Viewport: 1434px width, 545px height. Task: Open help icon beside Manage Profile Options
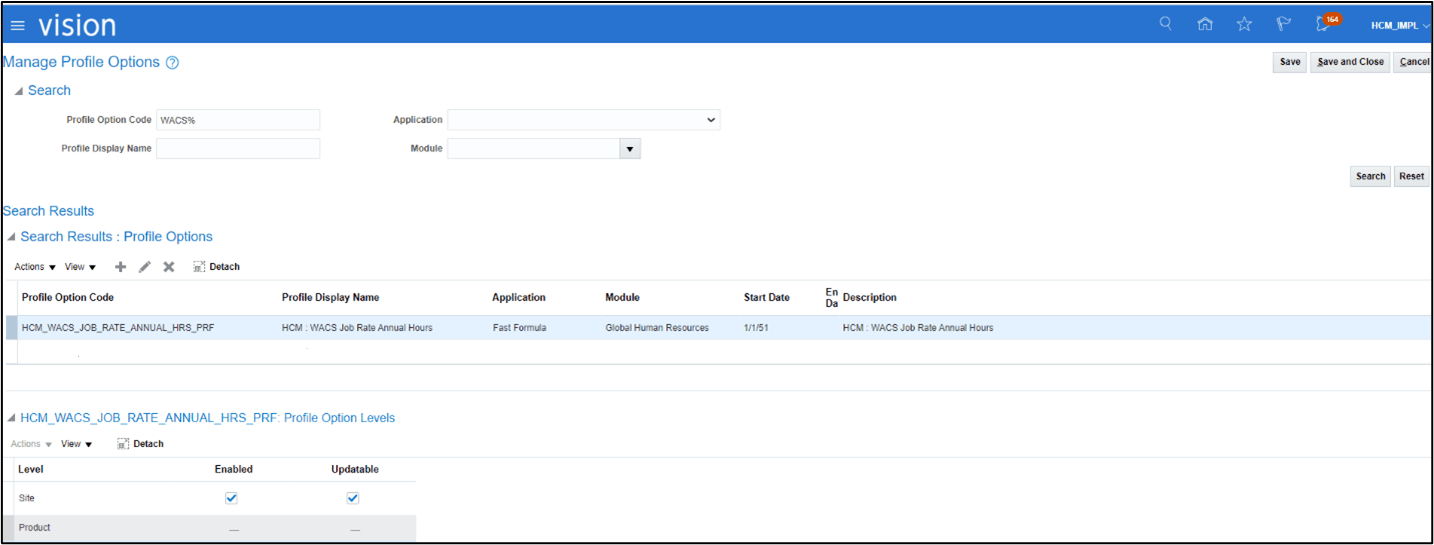[x=172, y=62]
